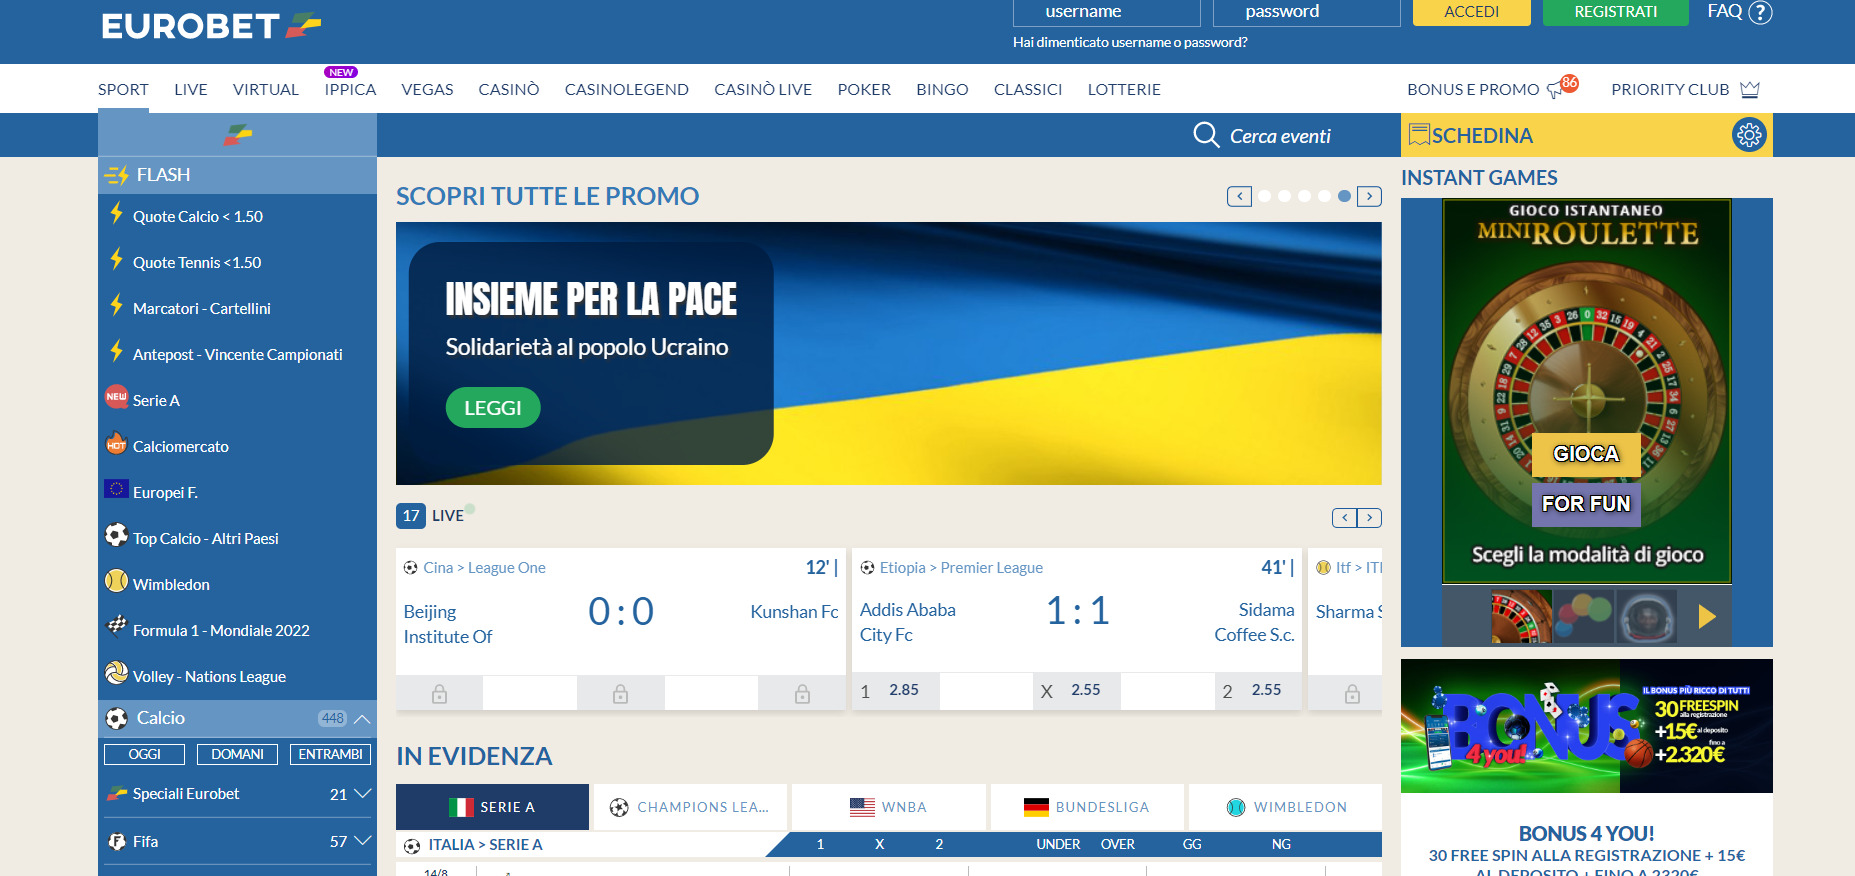The width and height of the screenshot is (1855, 876).
Task: Click the Volley Nations League ball icon
Action: tap(116, 673)
